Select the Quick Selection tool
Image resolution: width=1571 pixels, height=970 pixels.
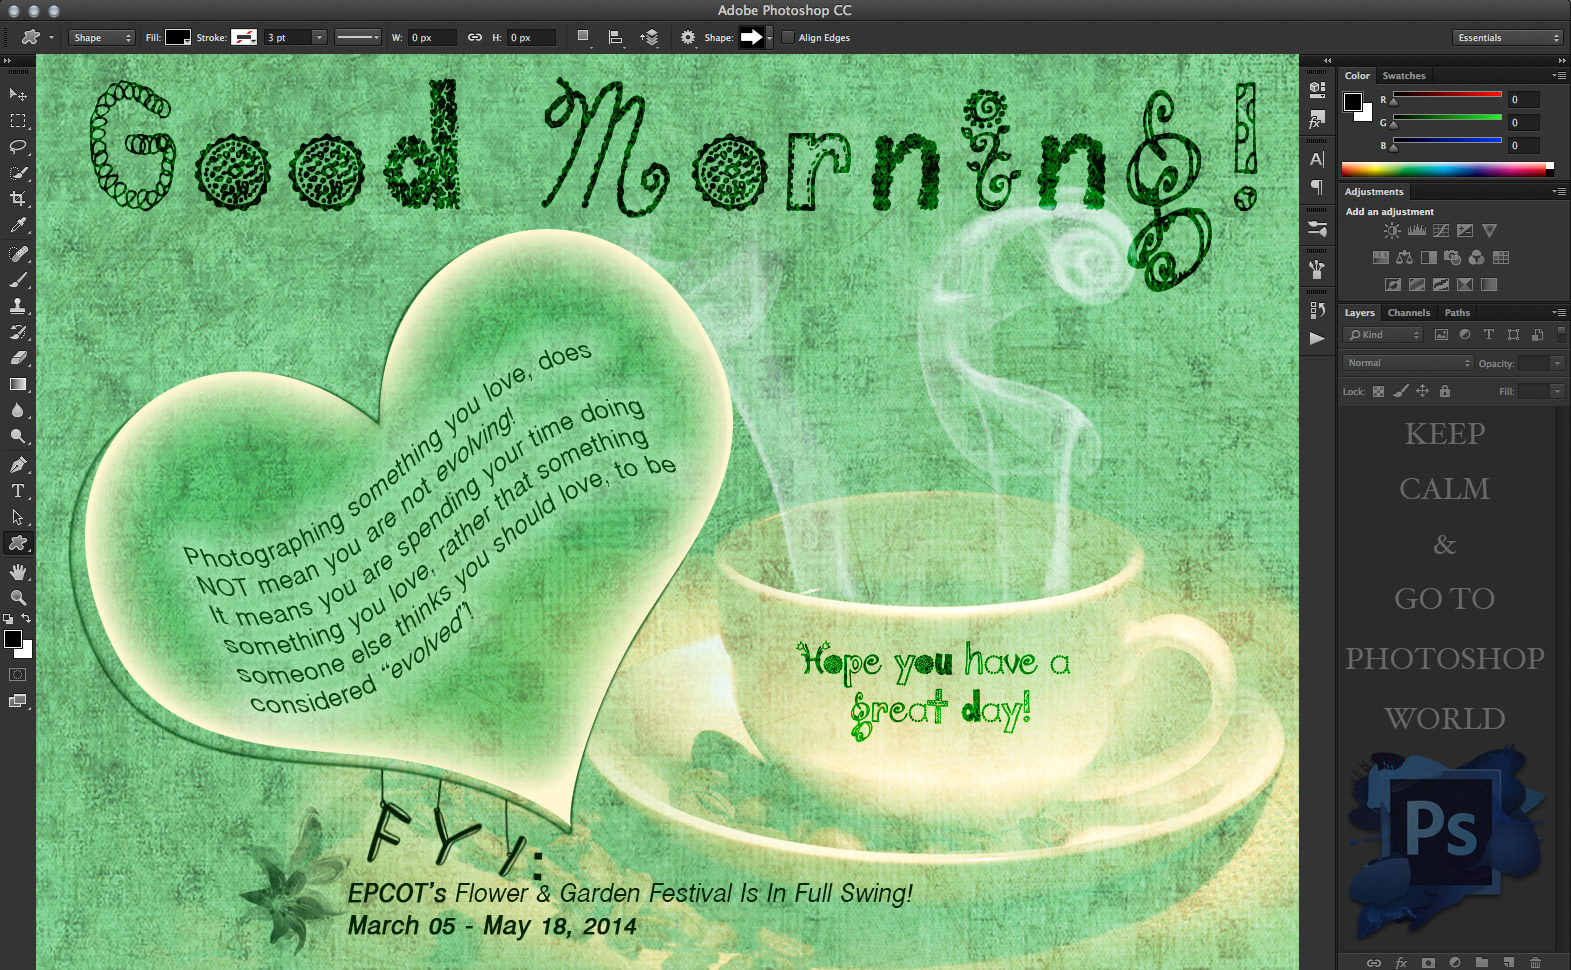pyautogui.click(x=18, y=173)
